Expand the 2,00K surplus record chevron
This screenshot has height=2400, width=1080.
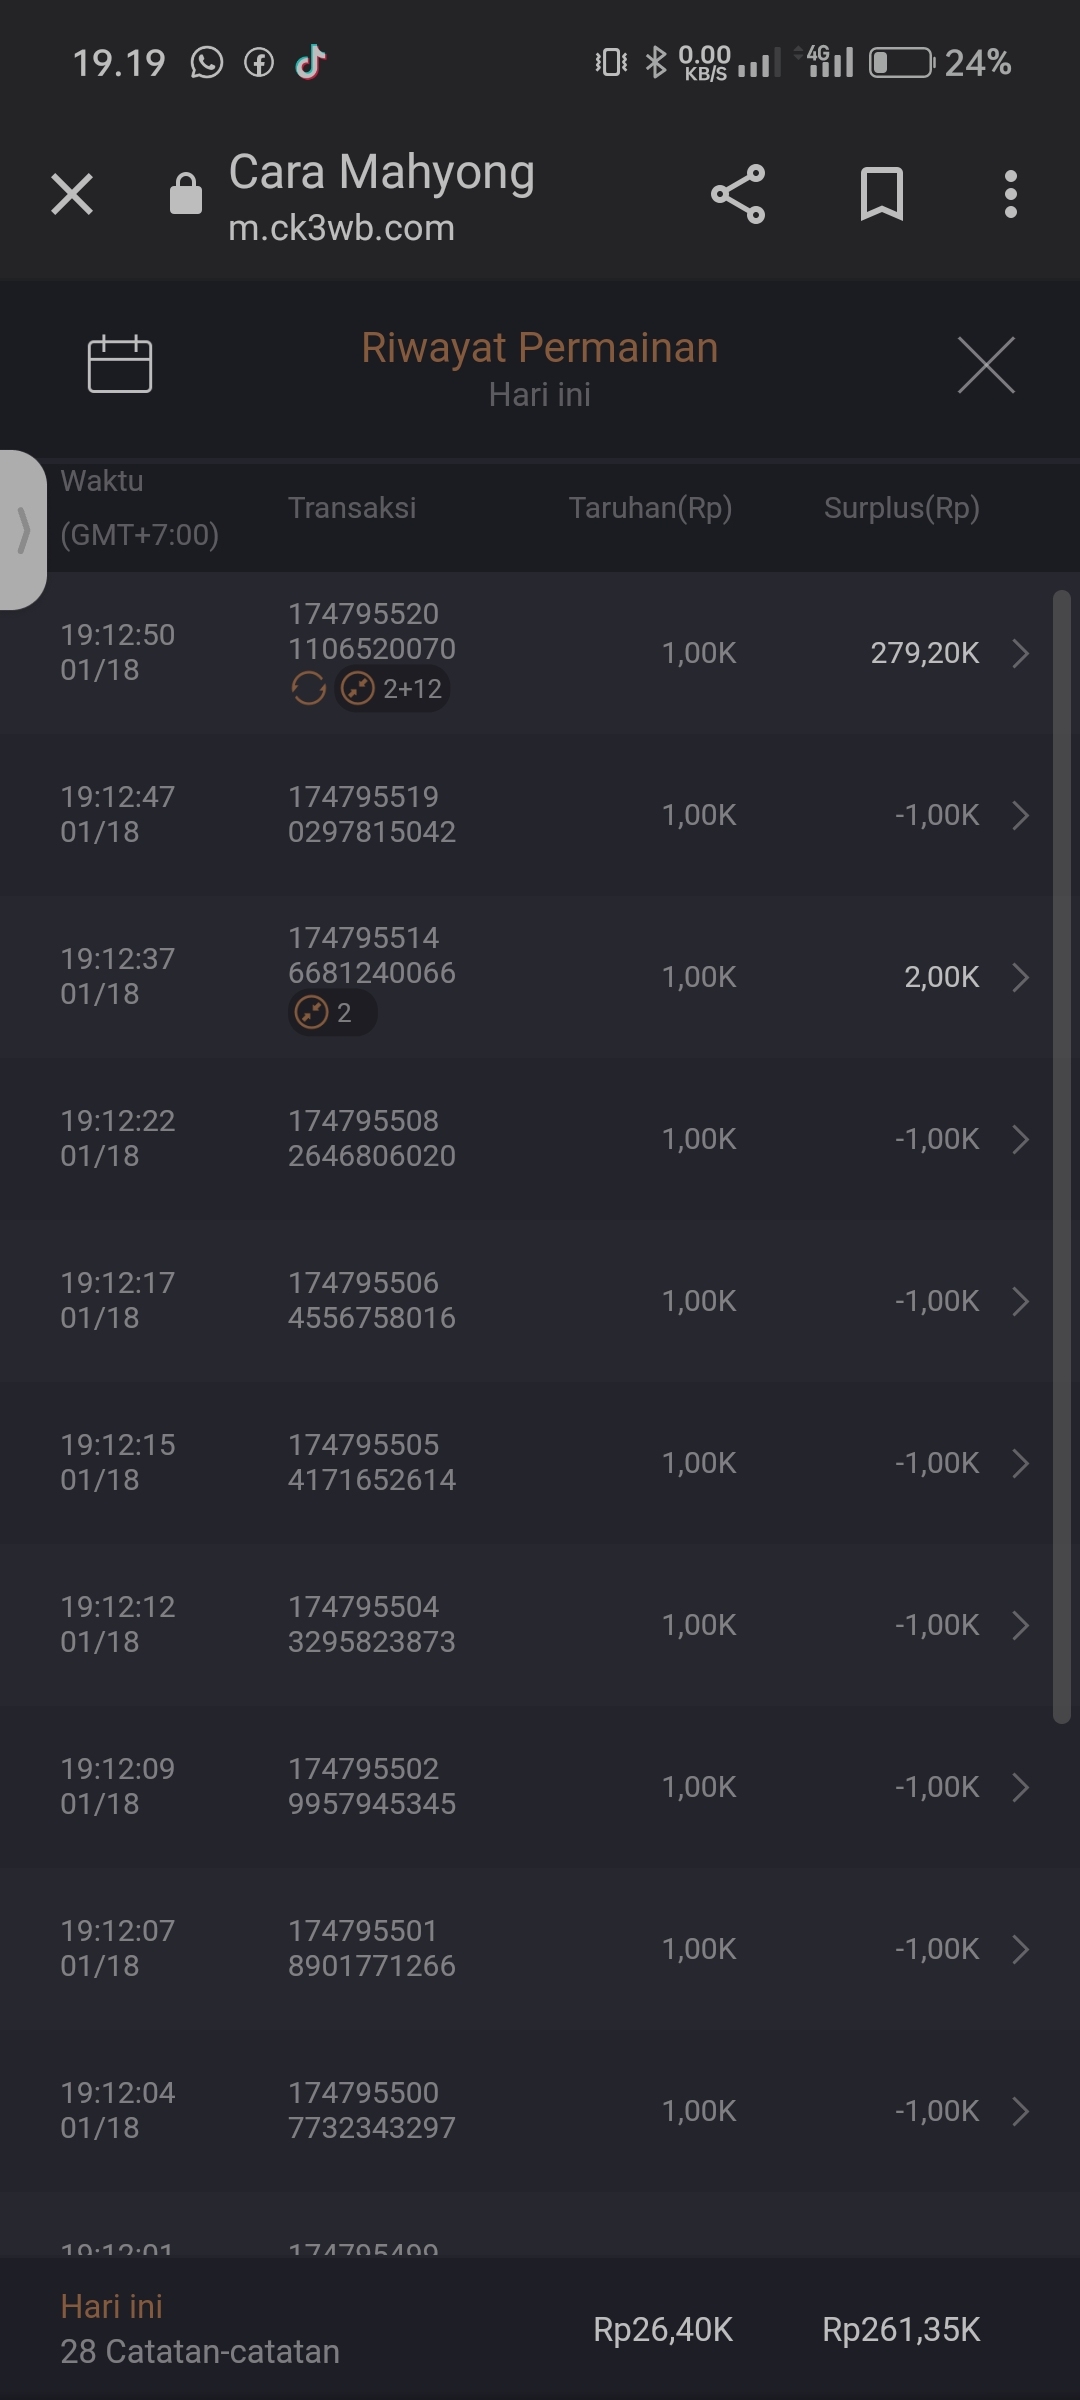[x=1020, y=977]
